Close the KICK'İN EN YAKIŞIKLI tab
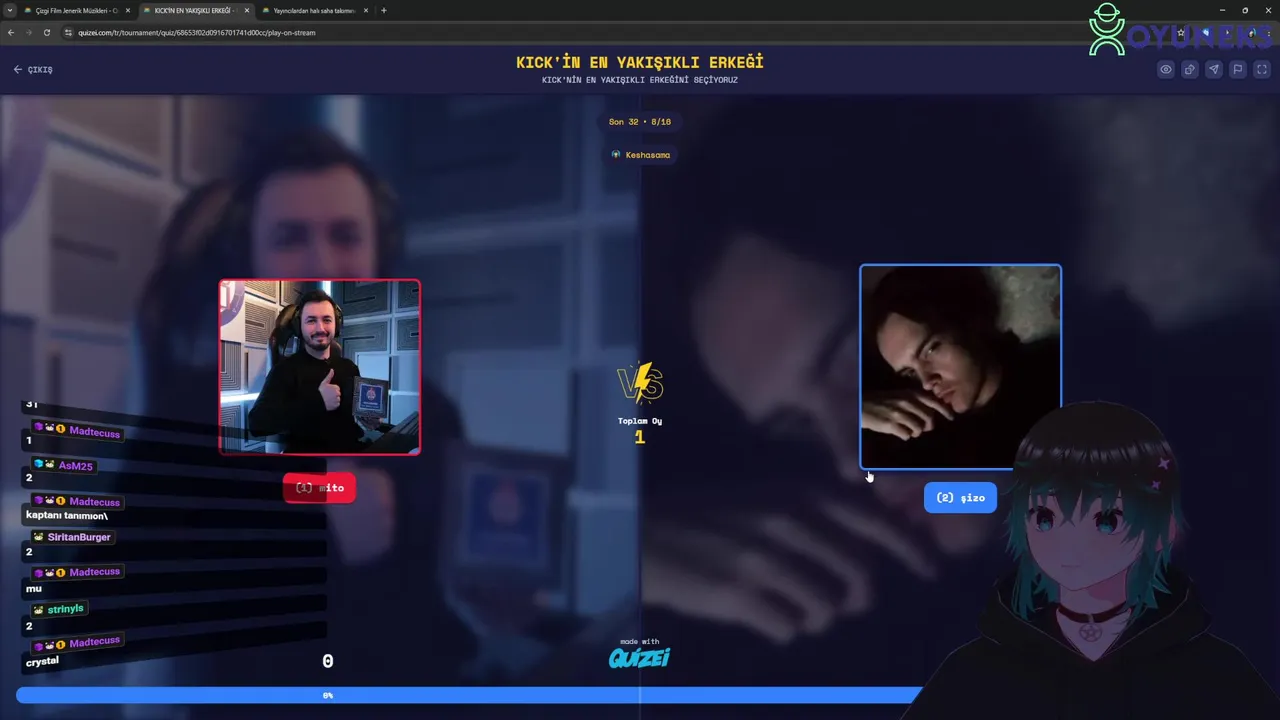The image size is (1280, 720). (245, 10)
